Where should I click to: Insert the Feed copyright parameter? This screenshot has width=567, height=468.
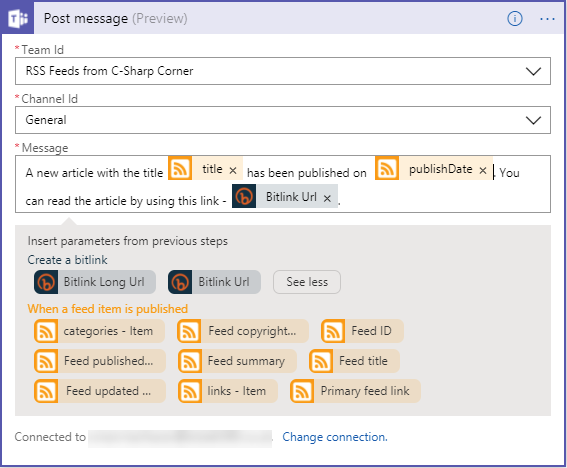pyautogui.click(x=243, y=331)
